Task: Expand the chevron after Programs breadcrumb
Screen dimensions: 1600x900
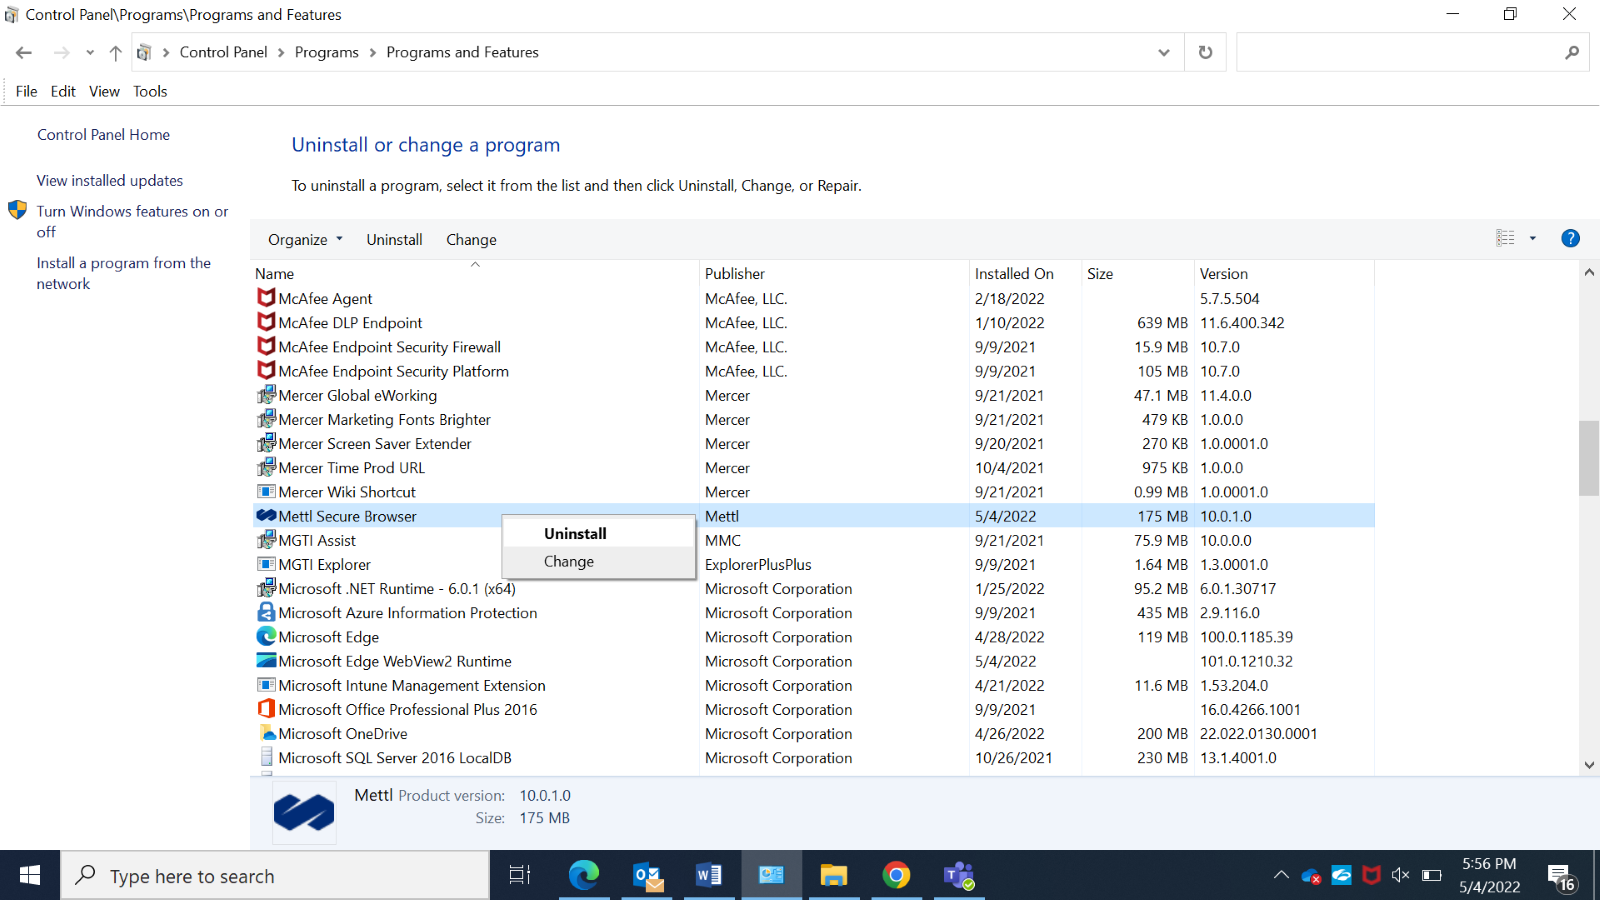Action: pyautogui.click(x=373, y=52)
